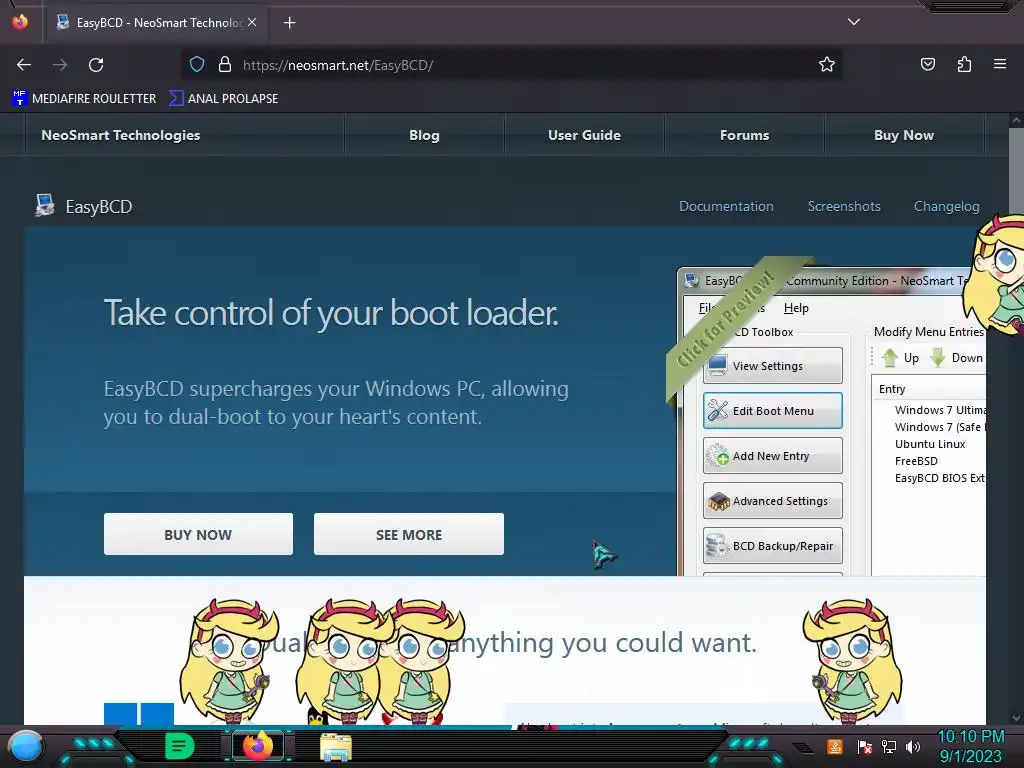Open the Help menu in preview window
This screenshot has height=768, width=1024.
pyautogui.click(x=796, y=308)
